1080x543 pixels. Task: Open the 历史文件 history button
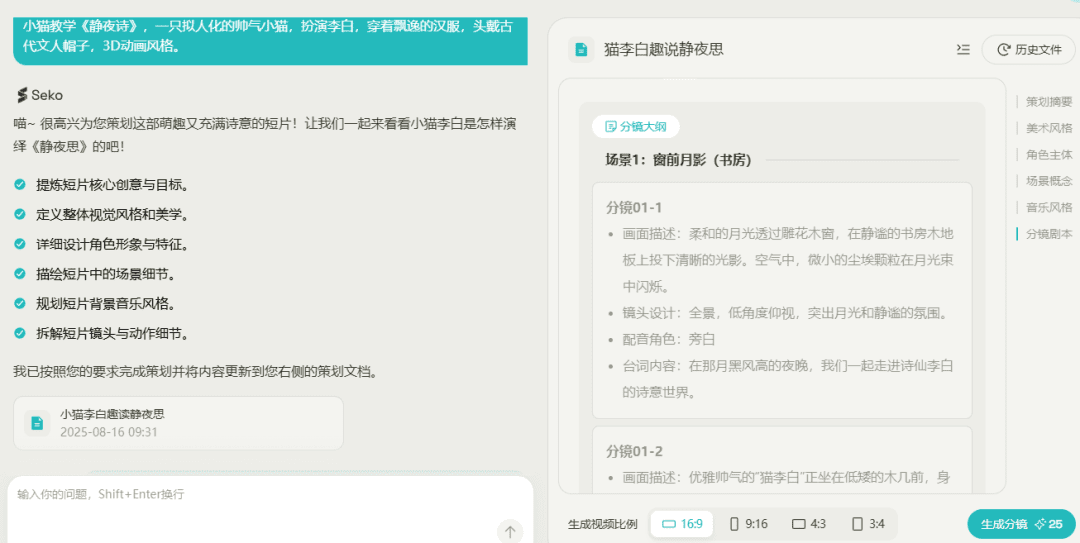pyautogui.click(x=1029, y=49)
